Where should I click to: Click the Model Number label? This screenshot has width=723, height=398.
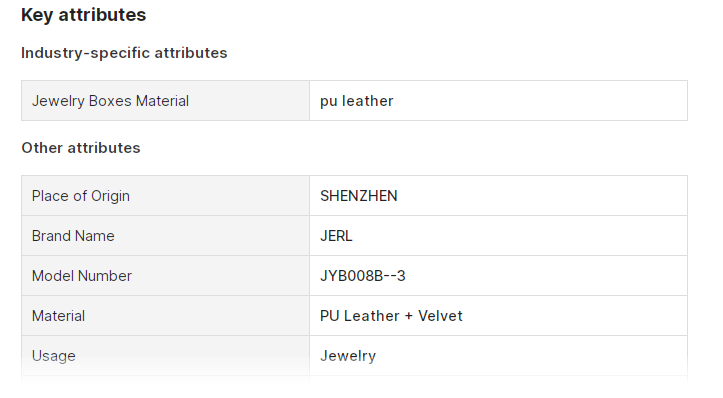tap(82, 276)
